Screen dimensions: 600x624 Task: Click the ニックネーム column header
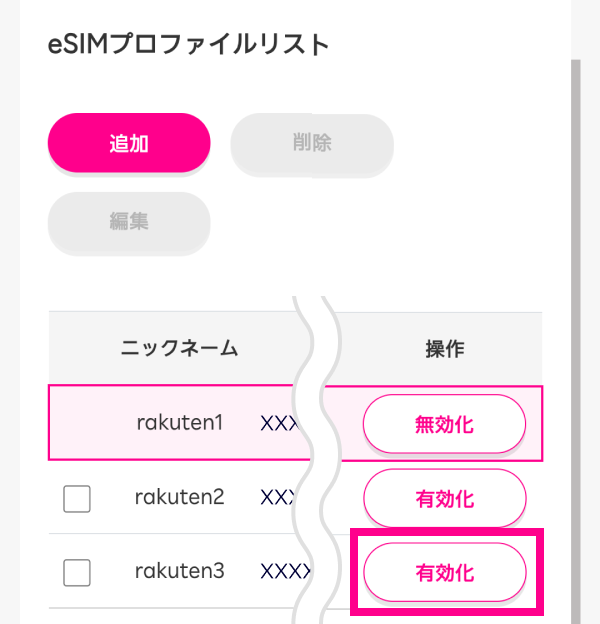click(179, 349)
